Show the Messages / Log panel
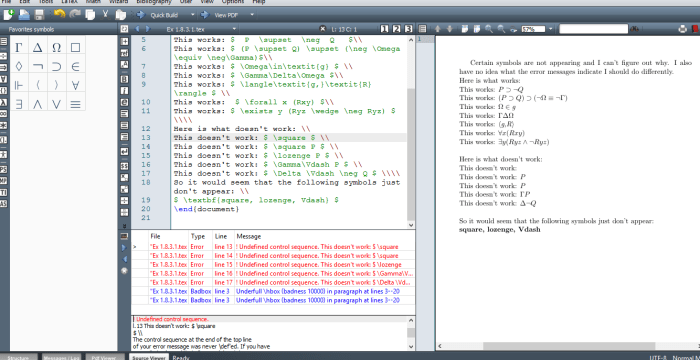The width and height of the screenshot is (700, 360). (62, 357)
